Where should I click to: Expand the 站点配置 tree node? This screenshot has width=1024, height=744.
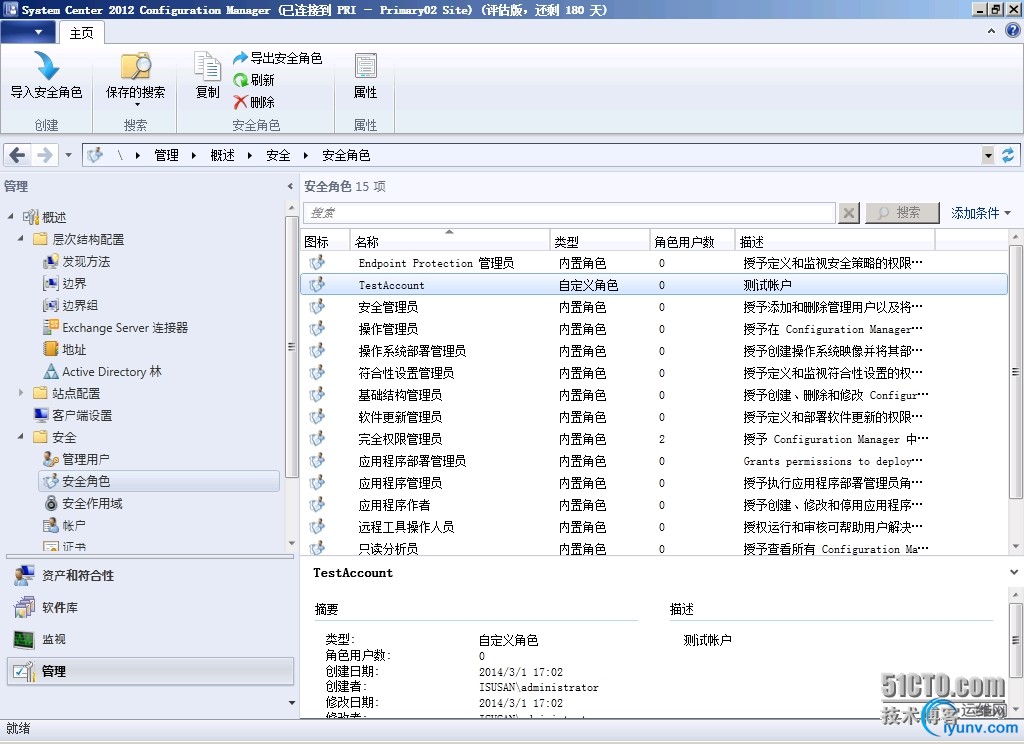[20, 393]
